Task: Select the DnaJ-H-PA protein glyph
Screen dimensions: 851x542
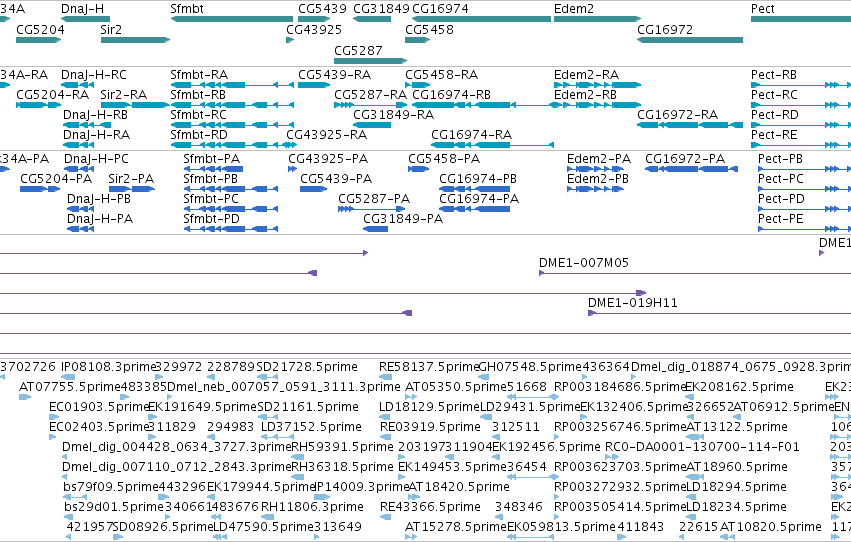Action: coord(80,229)
